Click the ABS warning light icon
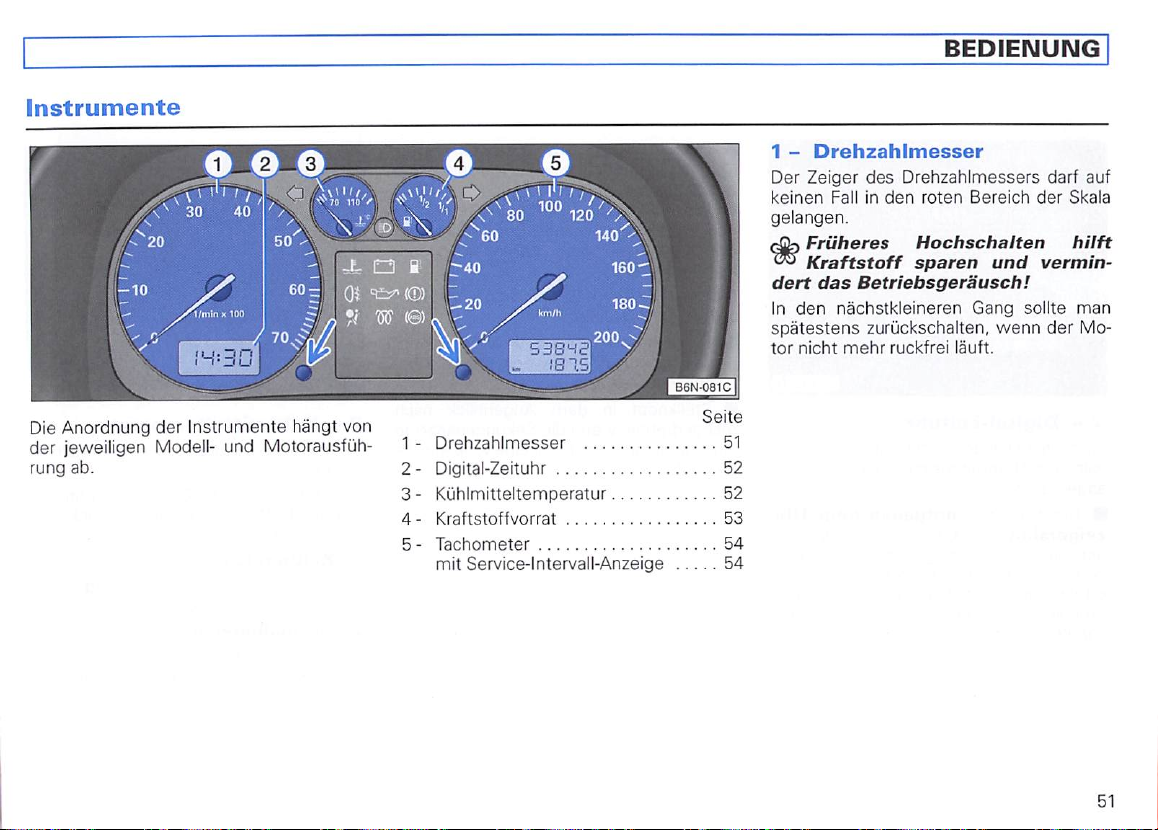The image size is (1158, 830). (x=415, y=318)
